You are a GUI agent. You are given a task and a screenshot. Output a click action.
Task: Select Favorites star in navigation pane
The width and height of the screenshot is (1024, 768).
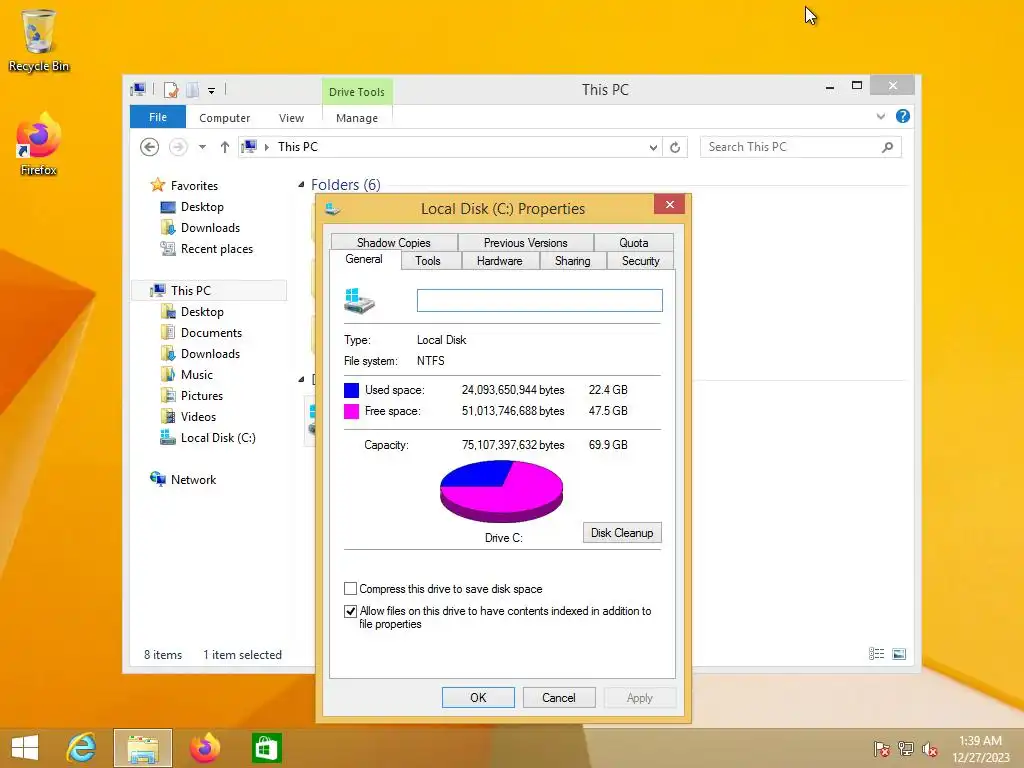pos(157,185)
